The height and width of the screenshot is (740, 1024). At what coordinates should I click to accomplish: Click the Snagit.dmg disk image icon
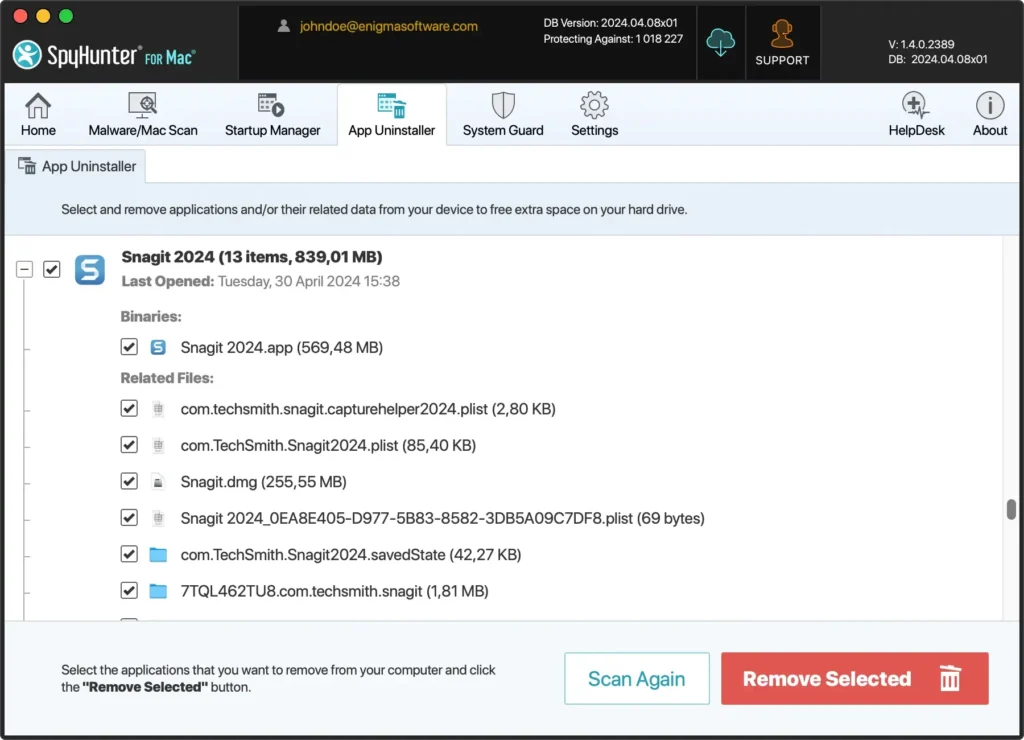click(158, 482)
